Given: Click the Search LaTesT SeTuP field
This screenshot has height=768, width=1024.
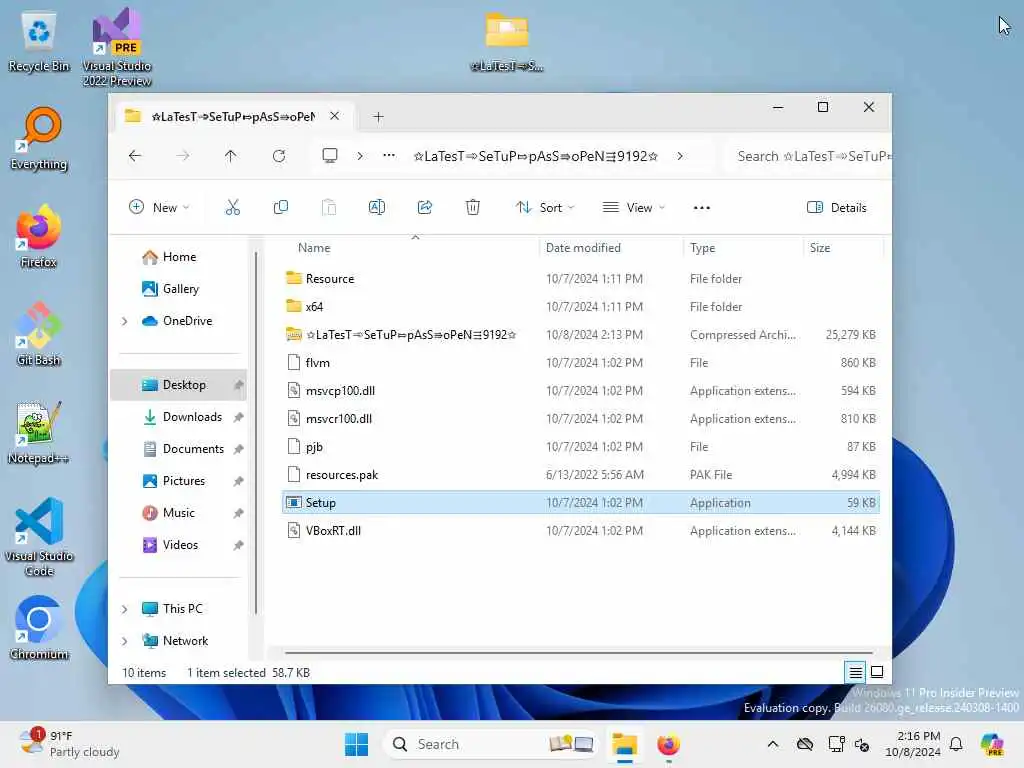Looking at the screenshot, I should 808,156.
